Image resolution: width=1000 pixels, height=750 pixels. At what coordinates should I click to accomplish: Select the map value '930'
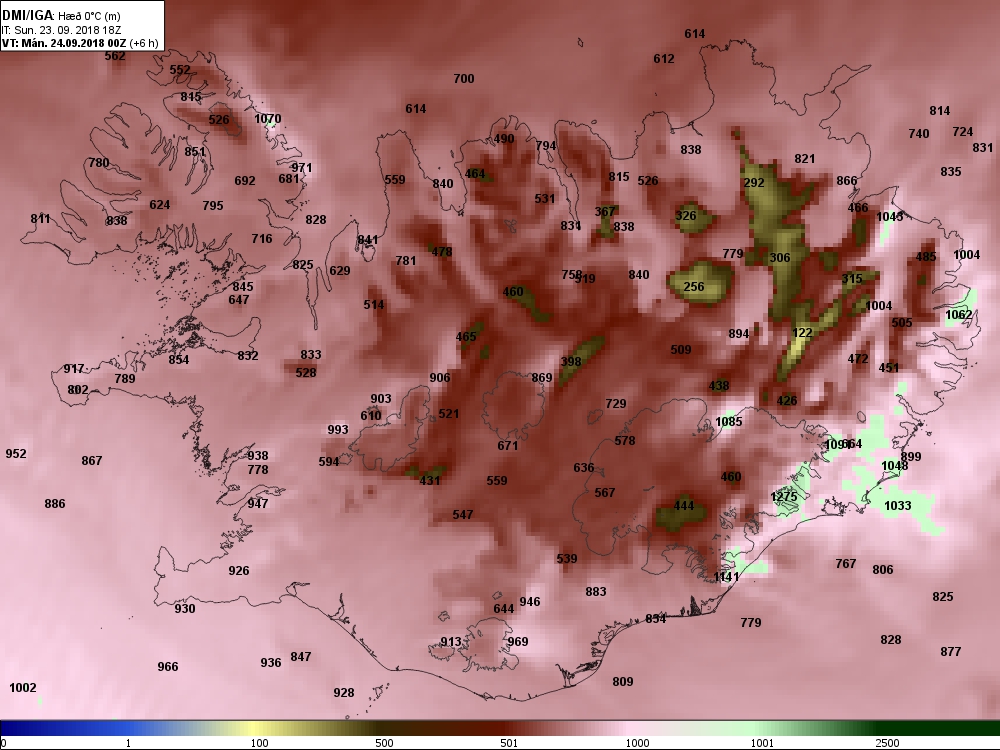185,609
